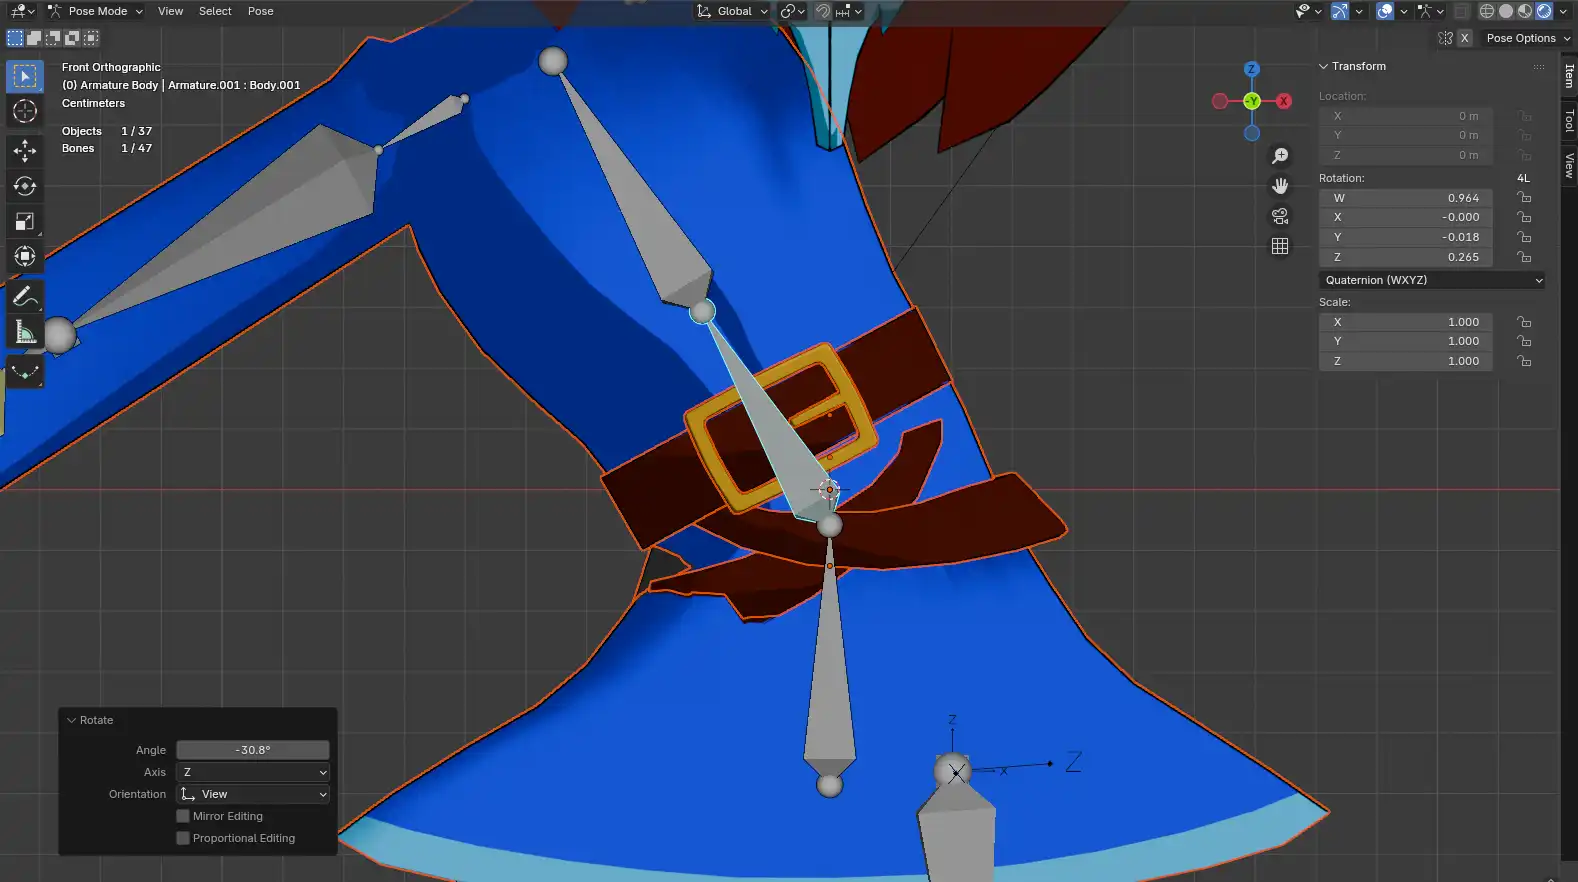Edit the rotation W value 0.964
The image size is (1578, 882).
coord(1406,198)
